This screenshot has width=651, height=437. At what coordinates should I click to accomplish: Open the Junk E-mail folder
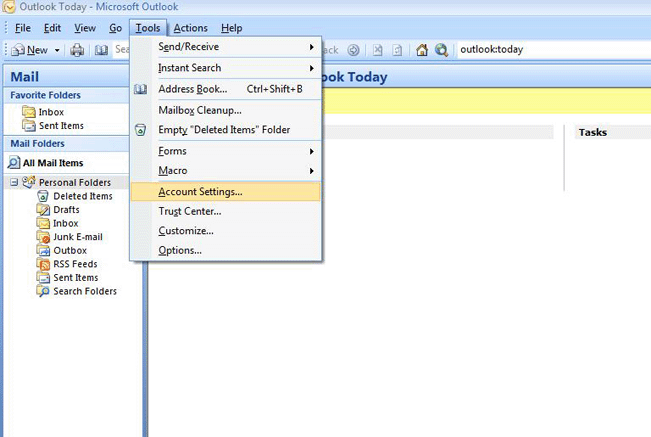click(x=78, y=237)
